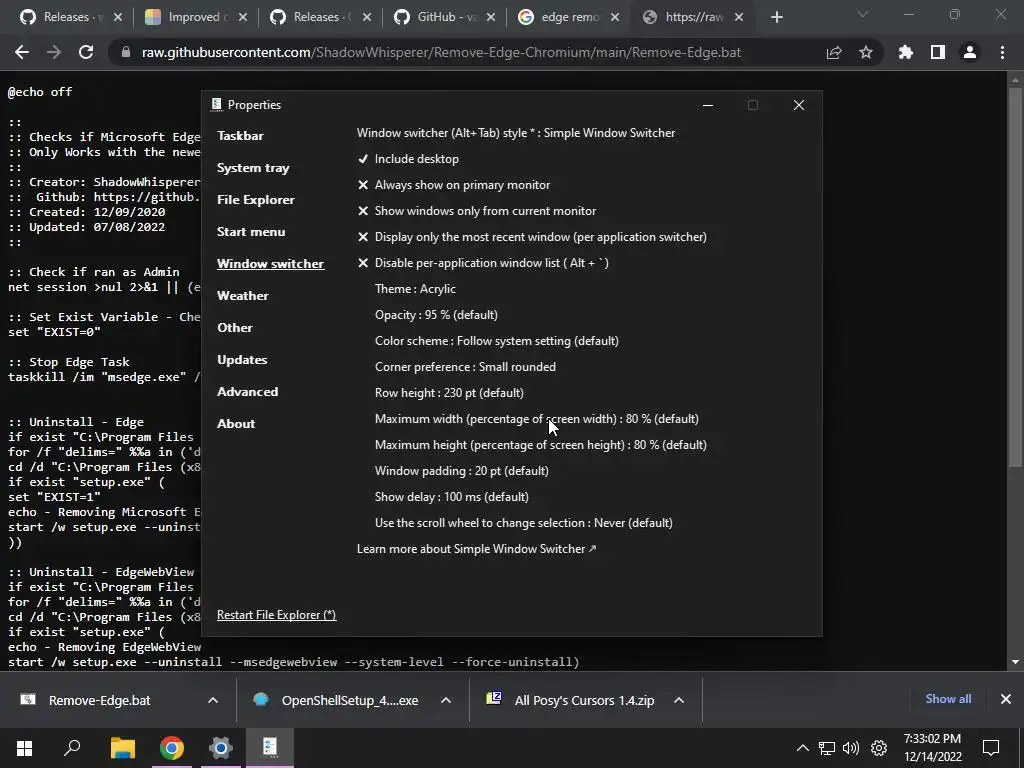1024x768 pixels.
Task: Toggle 'Disable per-application window list'
Action: pos(483,263)
